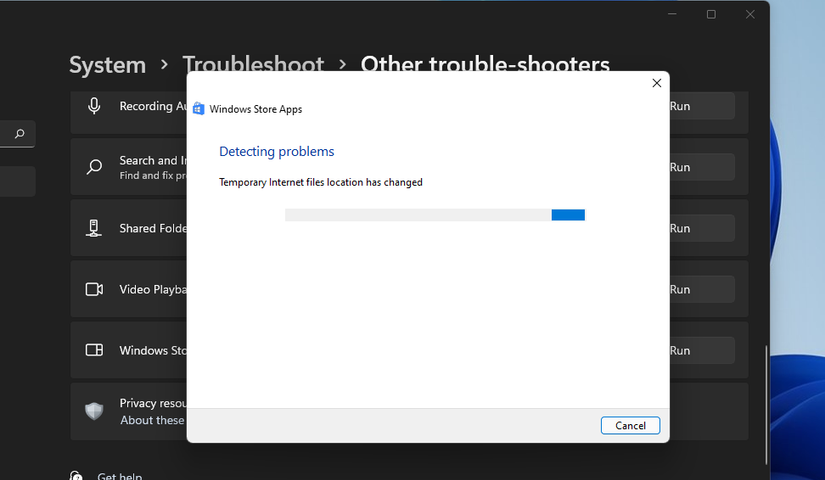Click the Privacy resources shield icon
The image size is (825, 480).
click(94, 411)
